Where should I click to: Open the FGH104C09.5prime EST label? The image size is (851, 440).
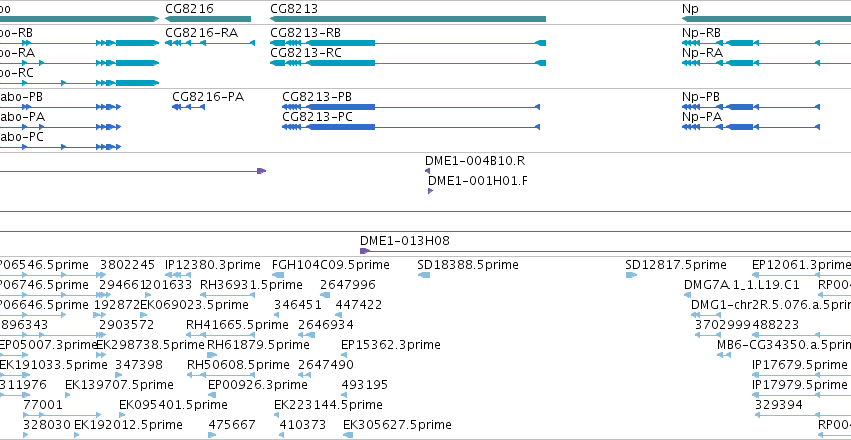(331, 265)
